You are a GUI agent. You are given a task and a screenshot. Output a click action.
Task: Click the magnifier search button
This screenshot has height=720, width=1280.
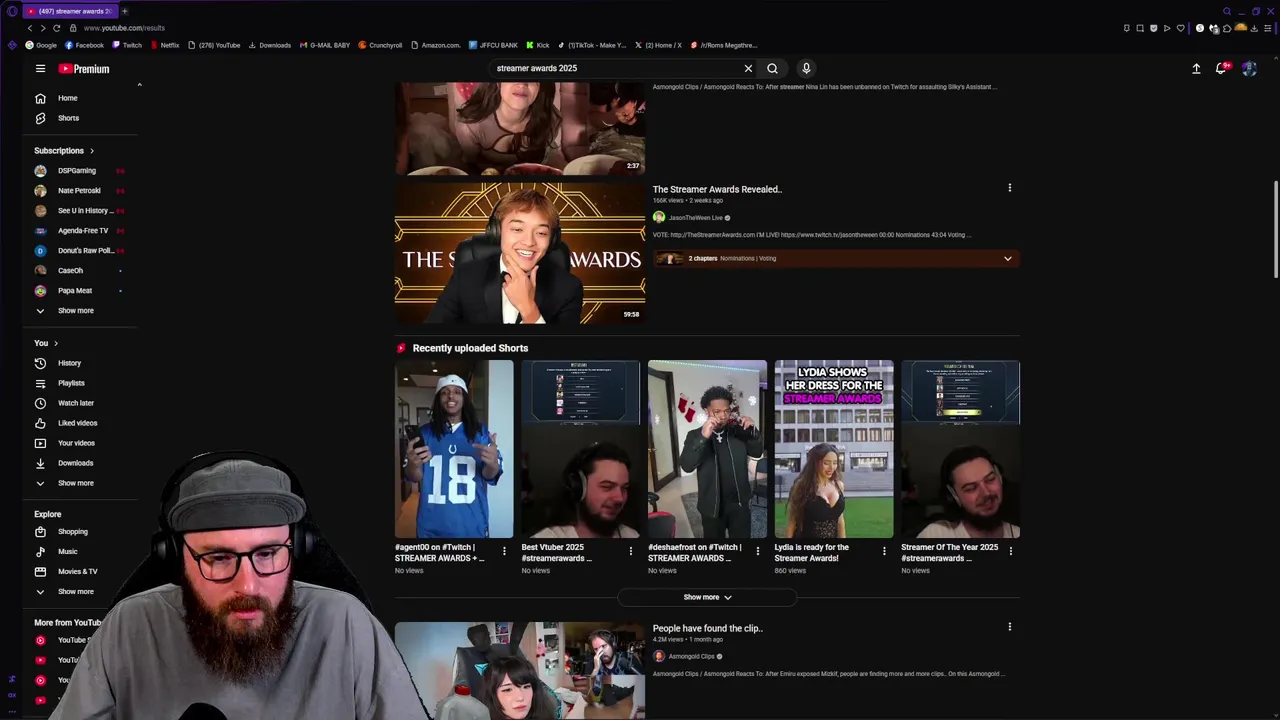[772, 68]
